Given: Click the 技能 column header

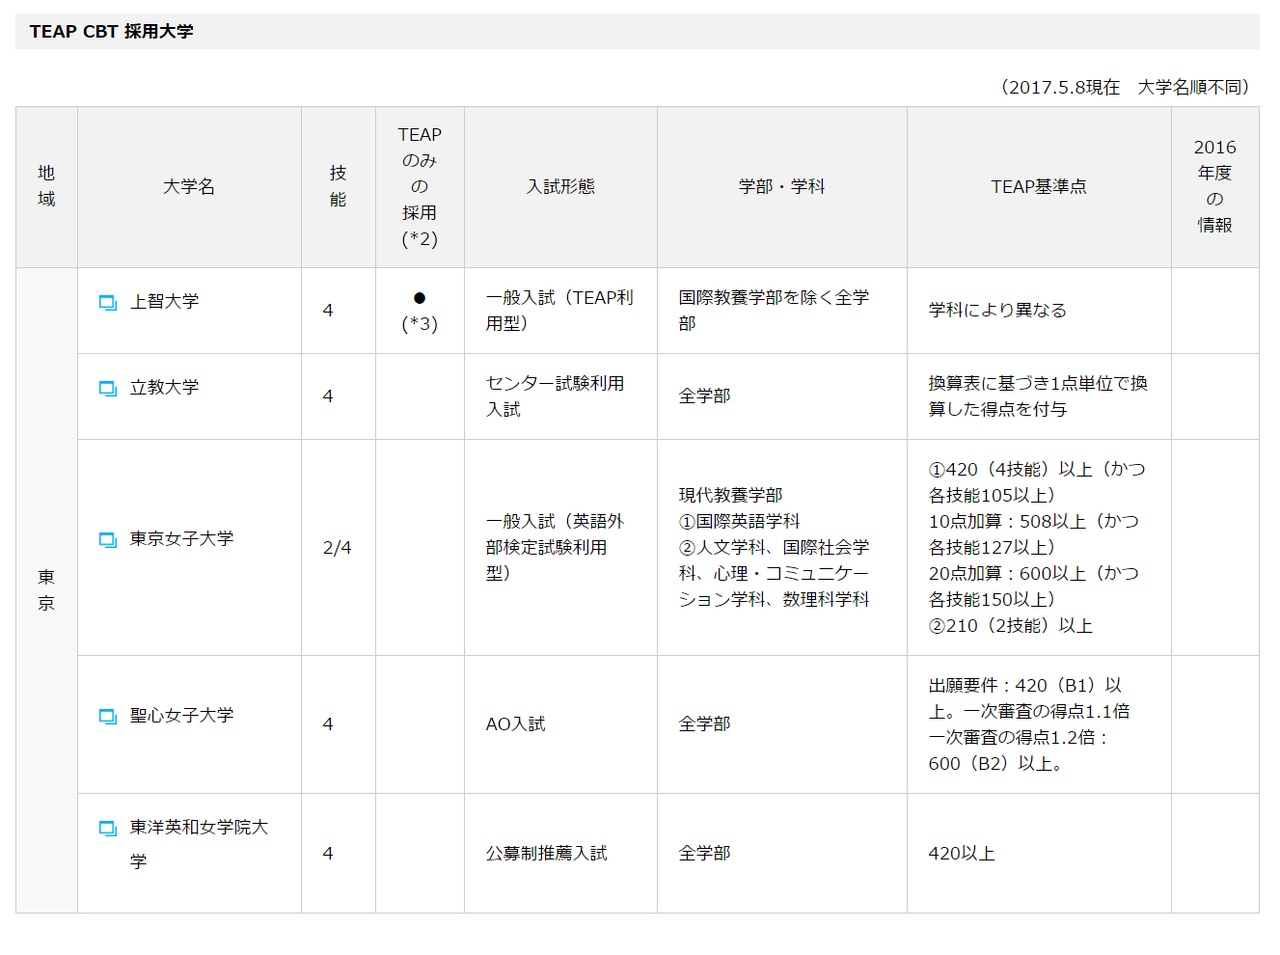Looking at the screenshot, I should [x=338, y=187].
